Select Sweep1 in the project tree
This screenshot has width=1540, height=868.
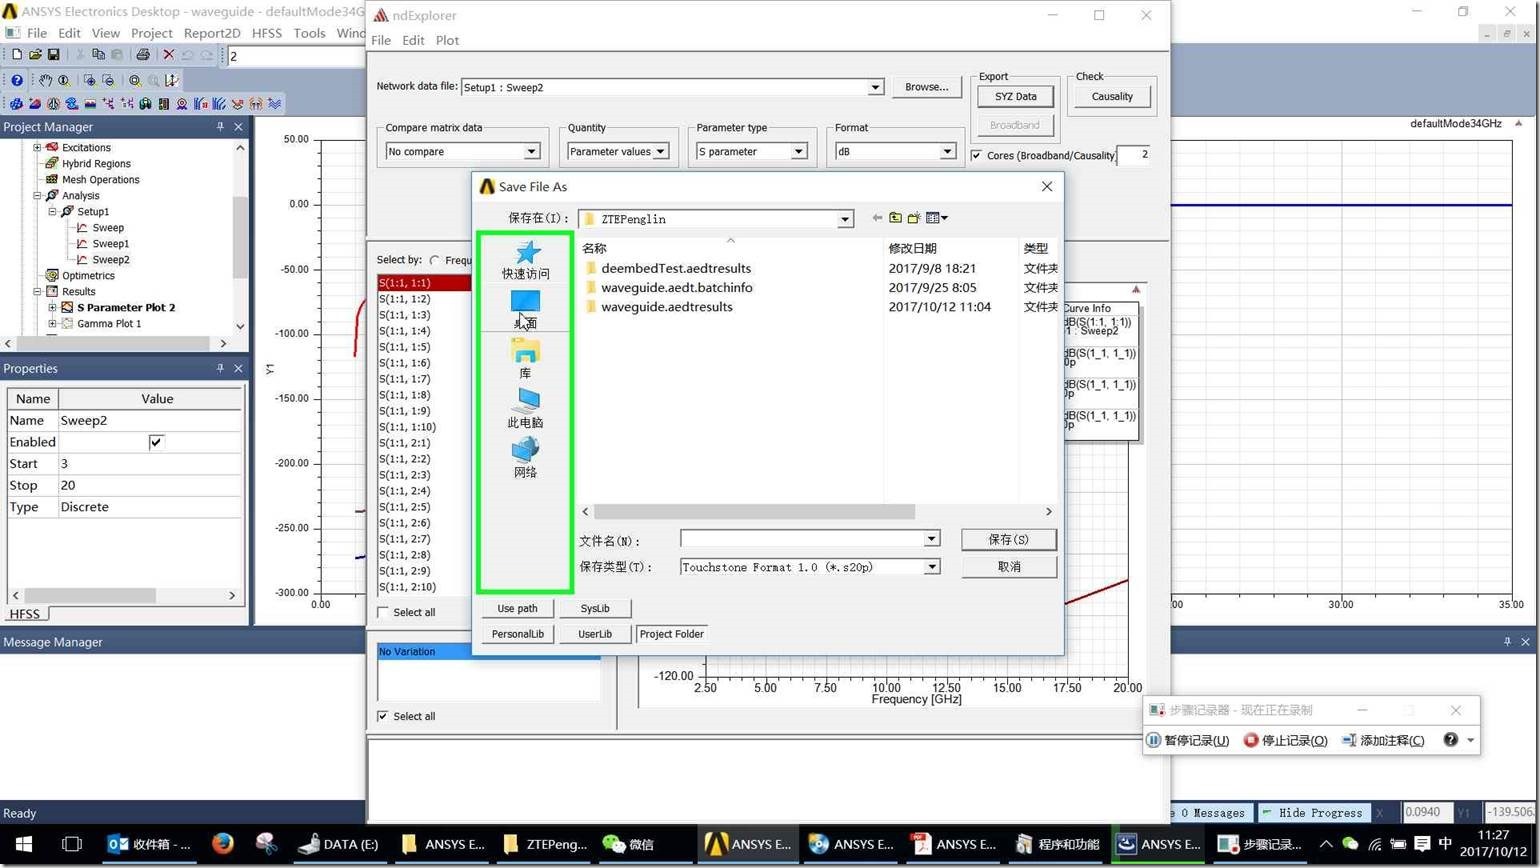tap(111, 243)
